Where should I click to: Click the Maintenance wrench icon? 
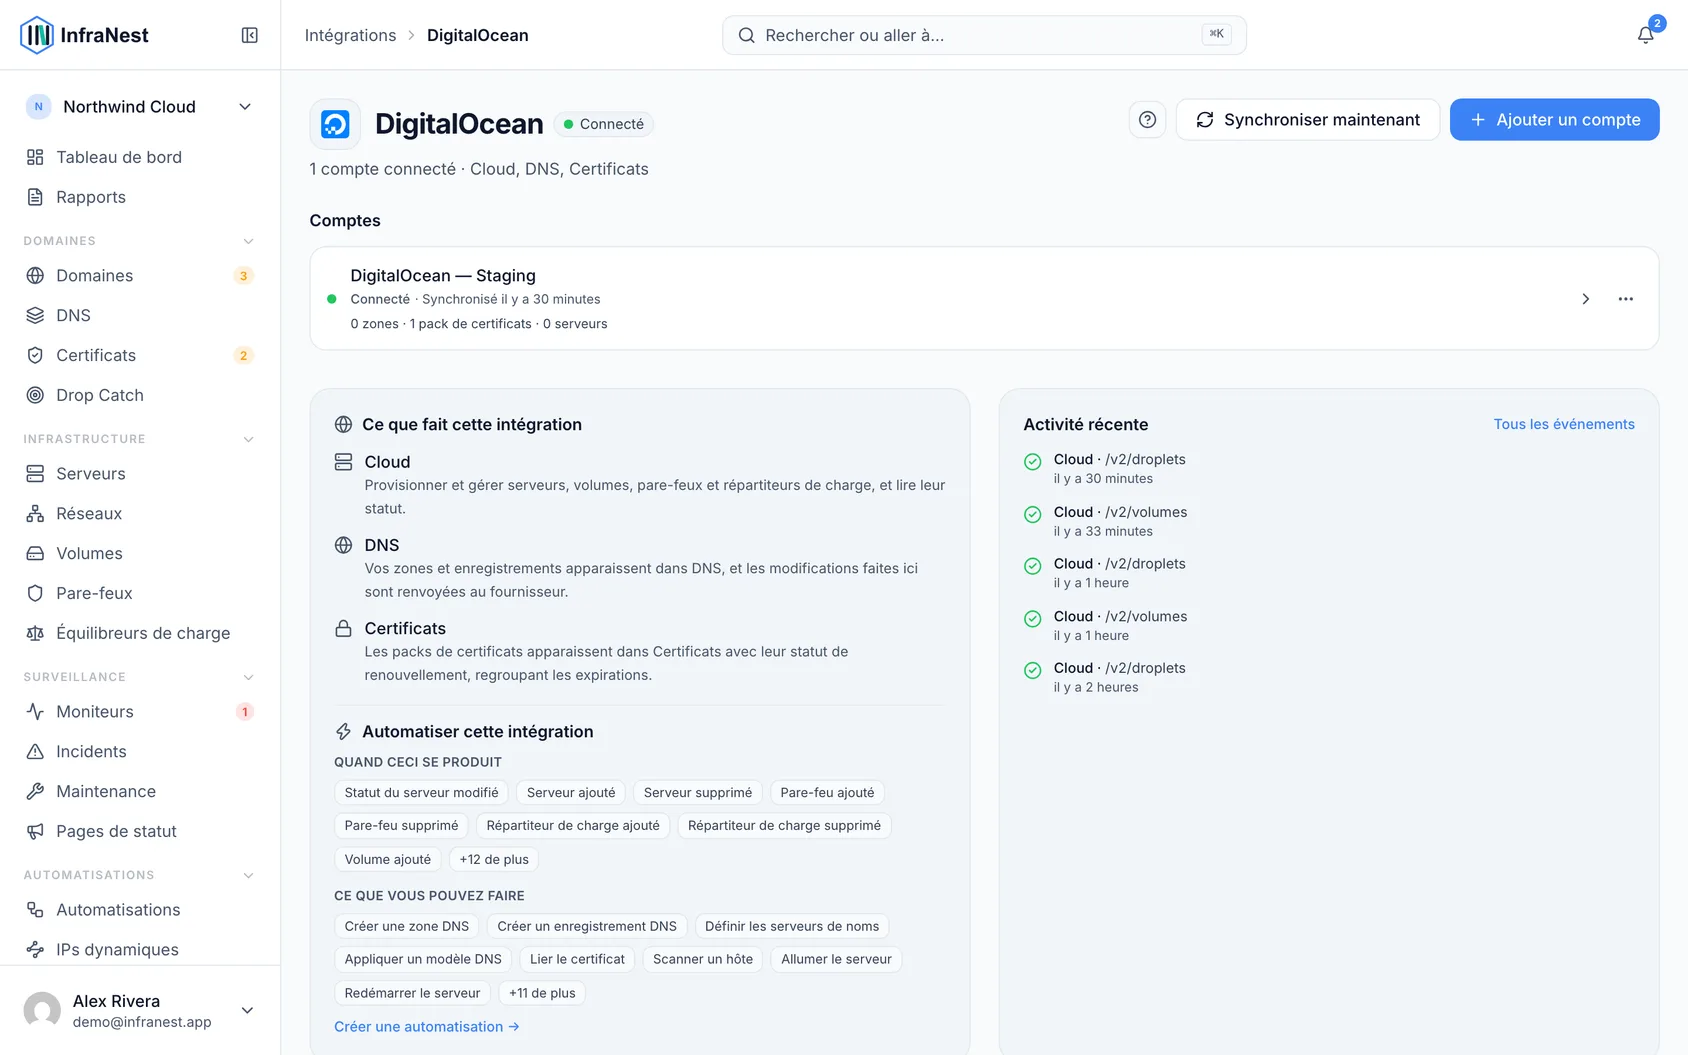coord(35,791)
